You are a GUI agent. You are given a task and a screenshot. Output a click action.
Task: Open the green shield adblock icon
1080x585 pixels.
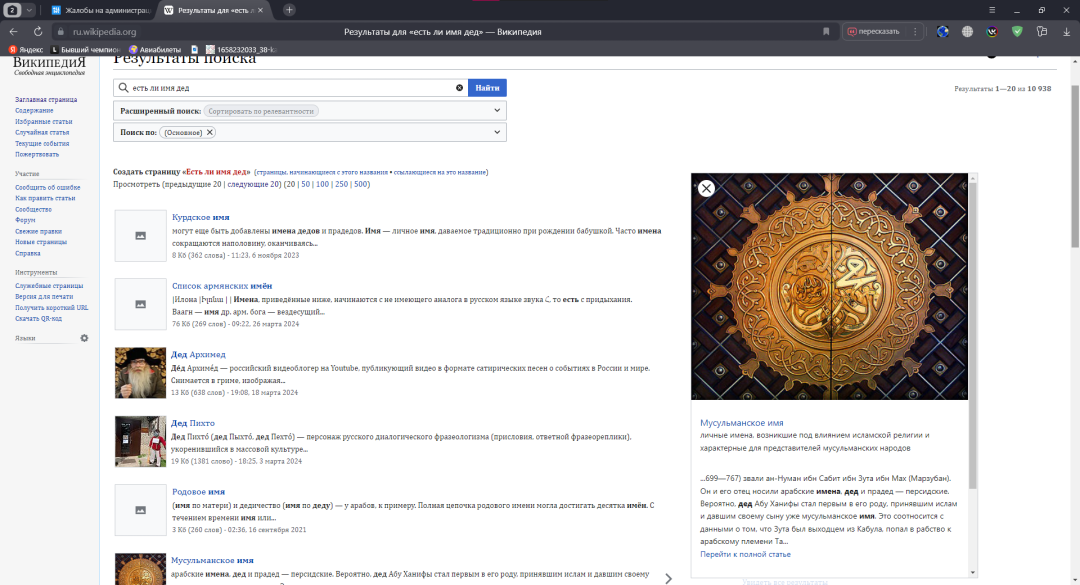[x=1017, y=32]
